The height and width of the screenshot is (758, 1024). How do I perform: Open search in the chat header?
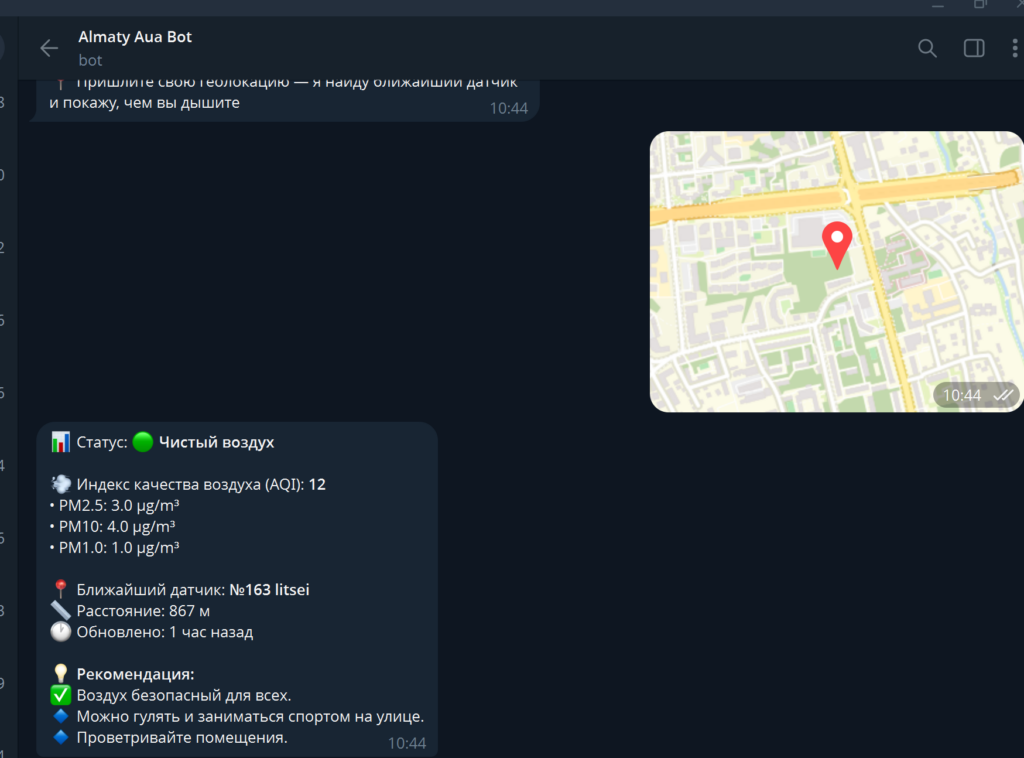[927, 48]
